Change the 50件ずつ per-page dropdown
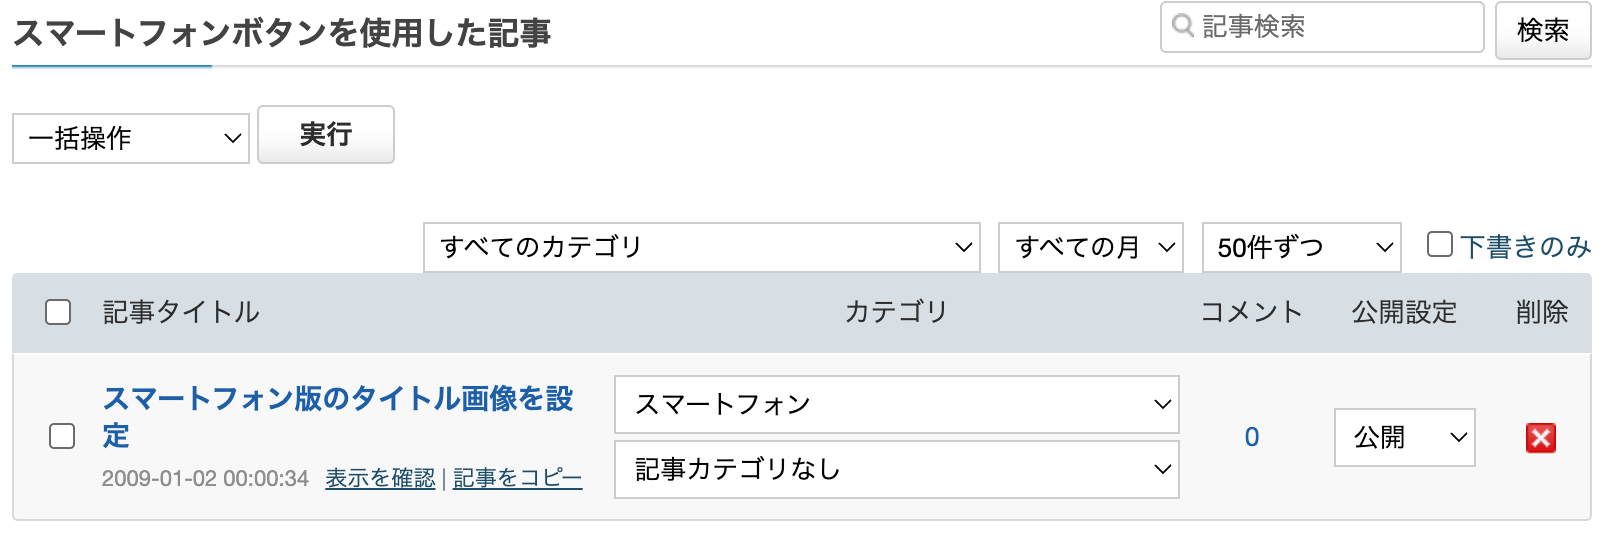This screenshot has height=538, width=1608. (1301, 247)
